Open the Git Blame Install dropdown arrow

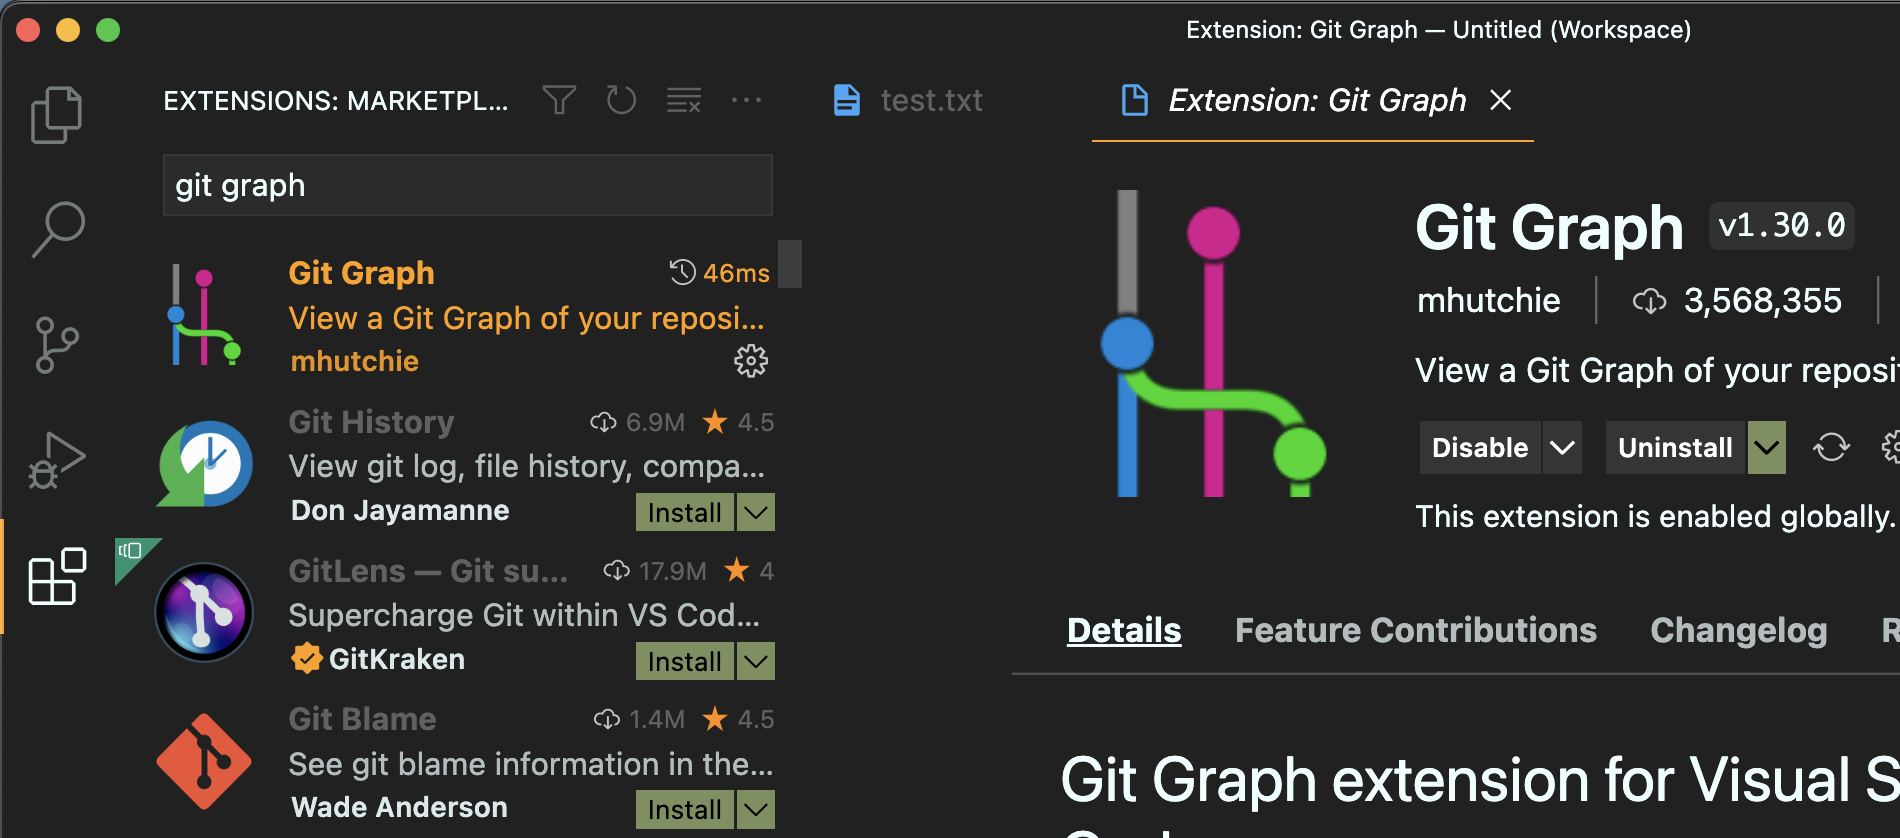click(x=756, y=809)
